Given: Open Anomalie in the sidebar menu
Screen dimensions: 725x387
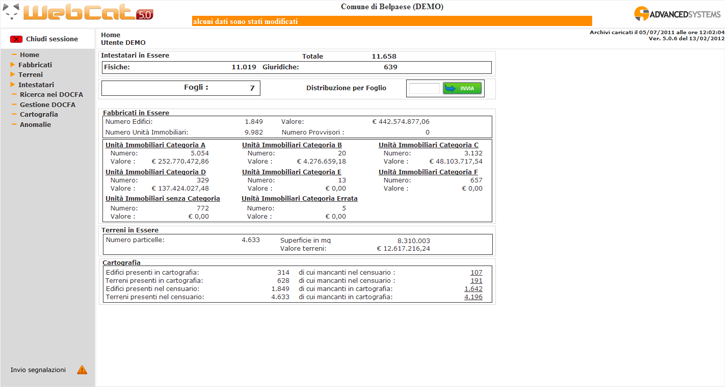Looking at the screenshot, I should (35, 124).
